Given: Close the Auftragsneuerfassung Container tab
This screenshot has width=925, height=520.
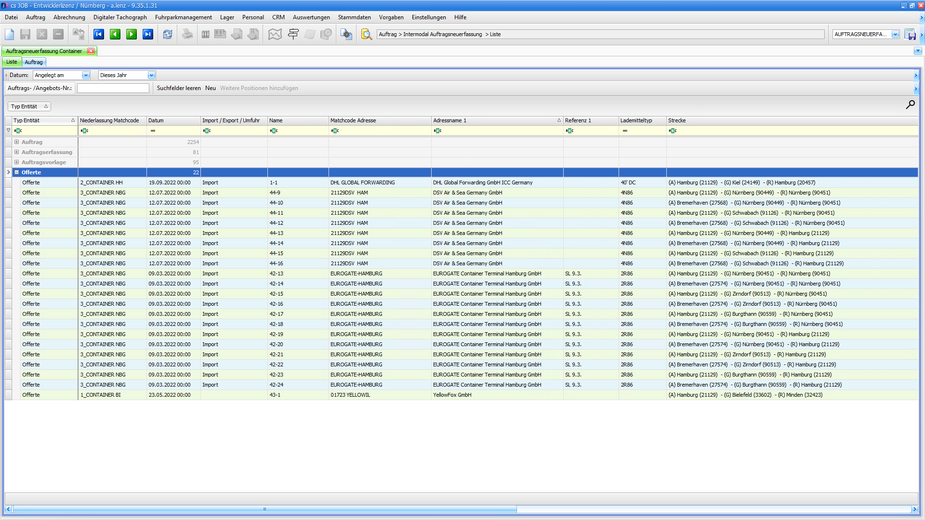Looking at the screenshot, I should [x=91, y=51].
